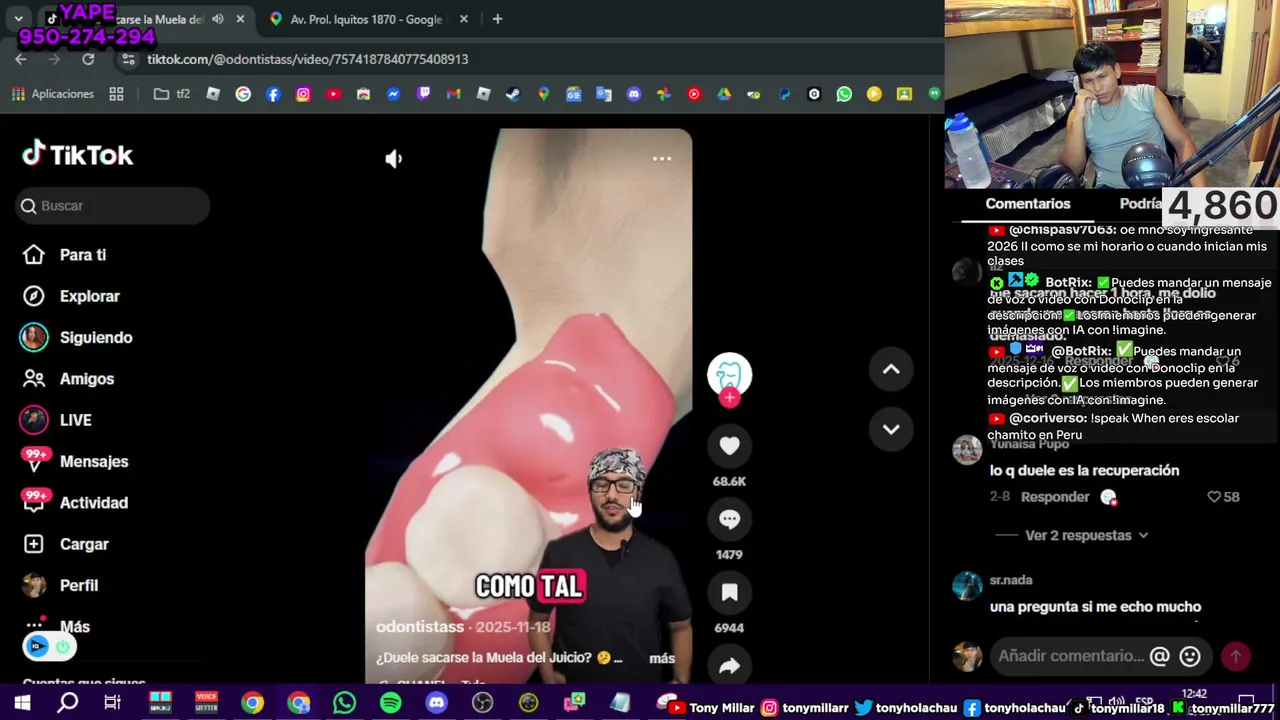1280x720 pixels.
Task: Expand the caption with the más link
Action: [662, 658]
